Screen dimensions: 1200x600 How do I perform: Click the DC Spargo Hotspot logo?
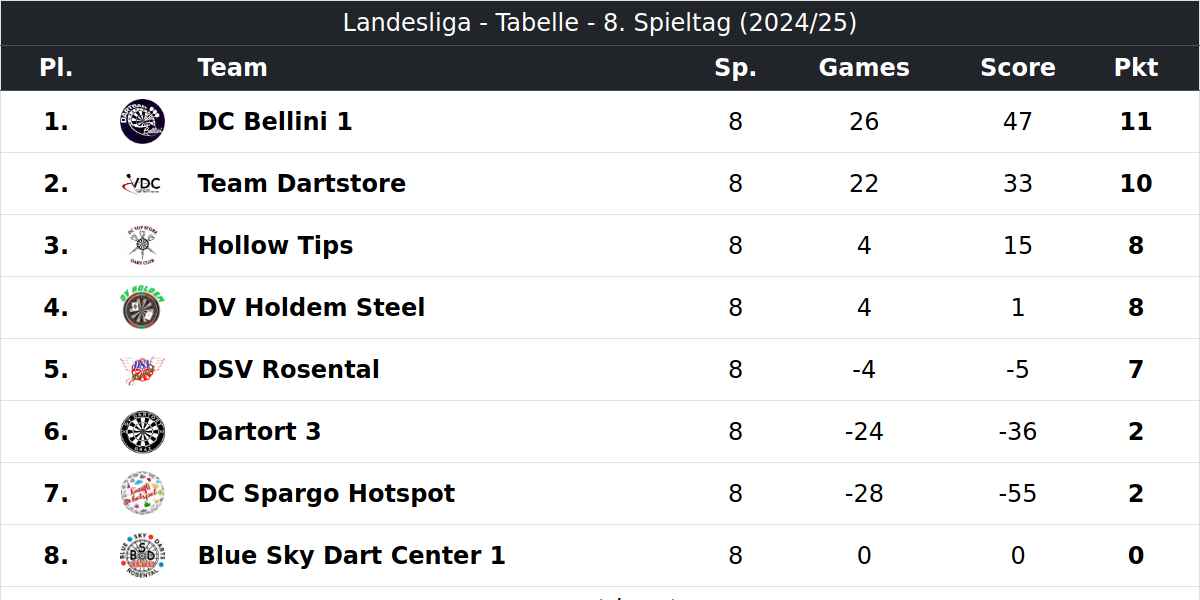pos(142,494)
